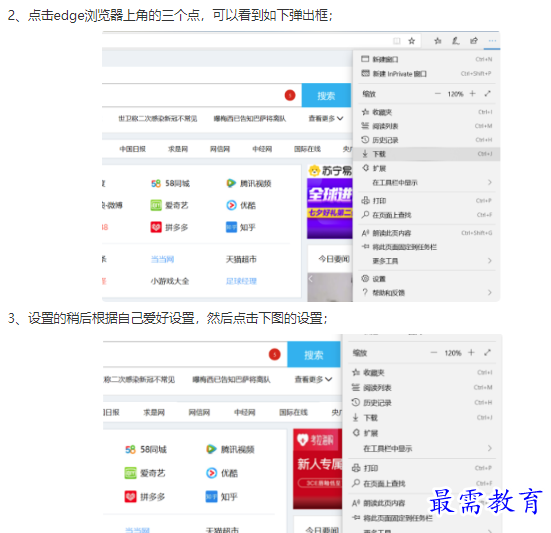Expand 帮助和反馈 submenu in upper Edge menu
551x533 pixels.
[x=427, y=293]
